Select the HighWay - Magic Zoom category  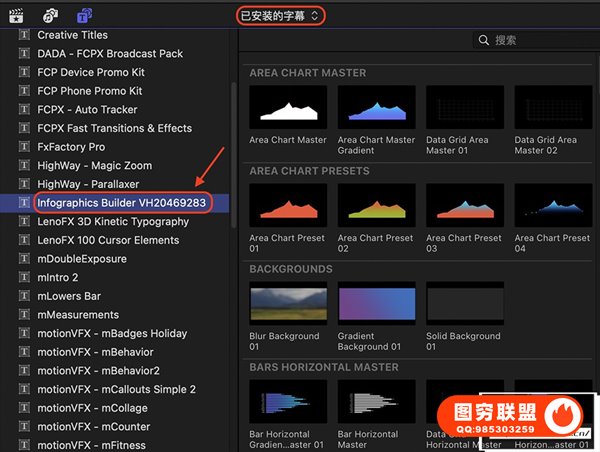point(95,165)
